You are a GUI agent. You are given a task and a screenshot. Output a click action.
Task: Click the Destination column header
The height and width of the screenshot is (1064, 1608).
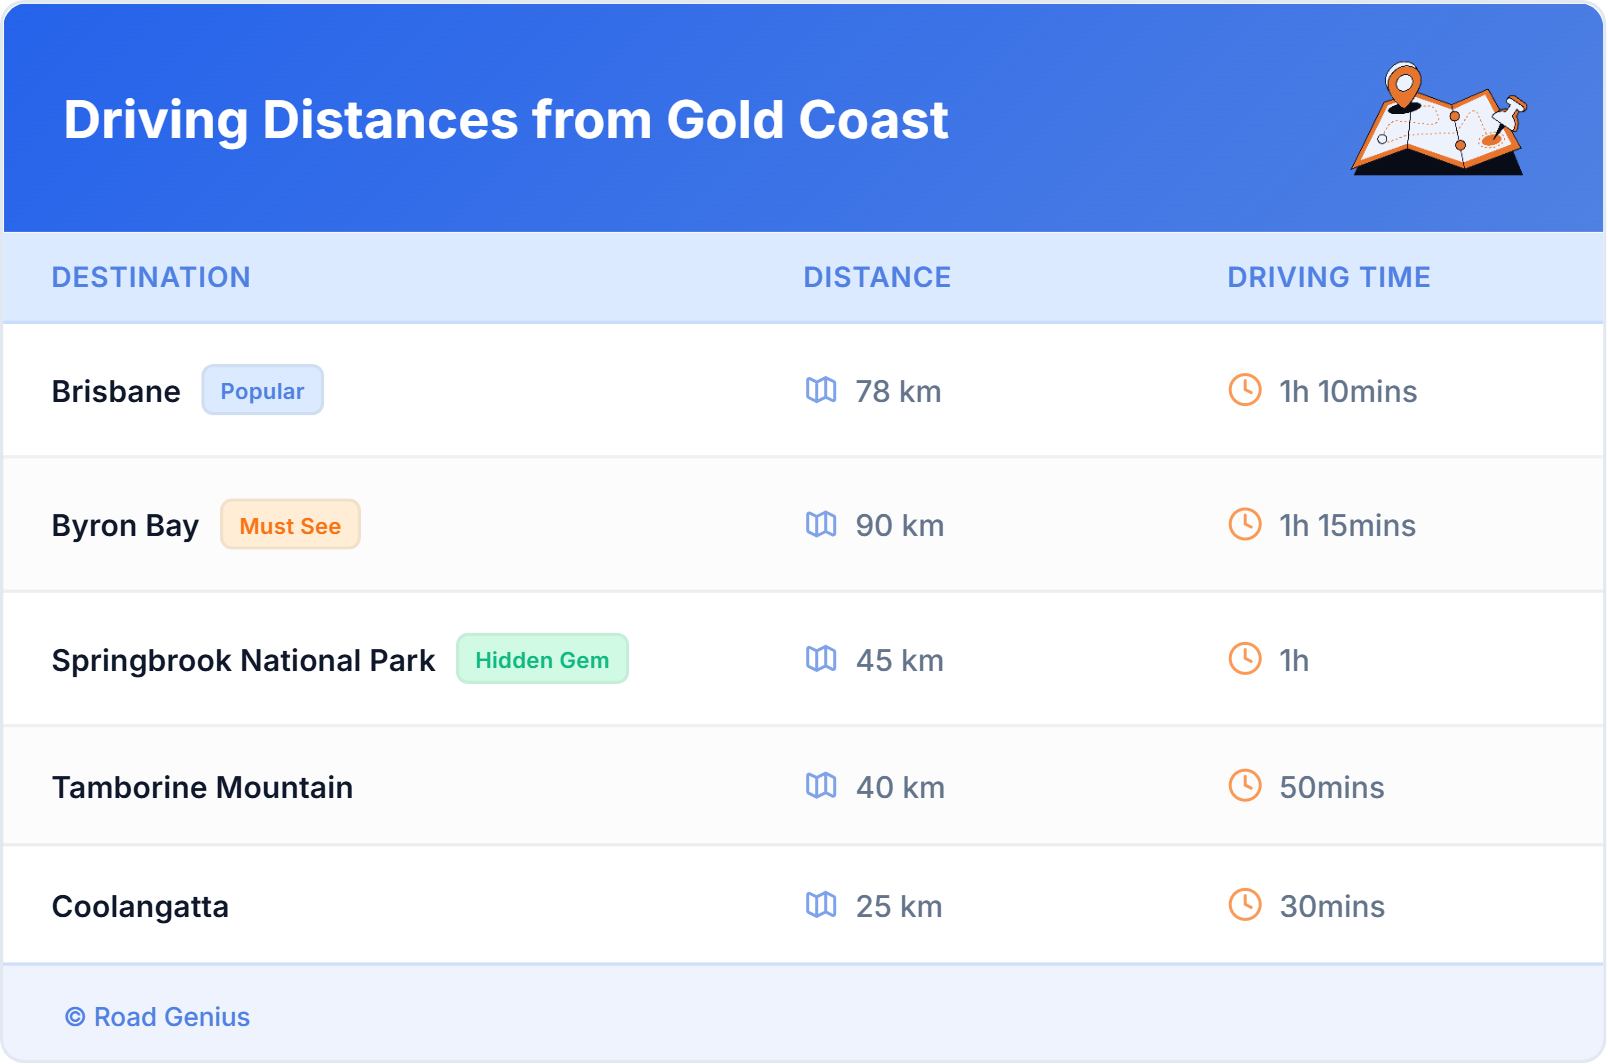pyautogui.click(x=151, y=277)
